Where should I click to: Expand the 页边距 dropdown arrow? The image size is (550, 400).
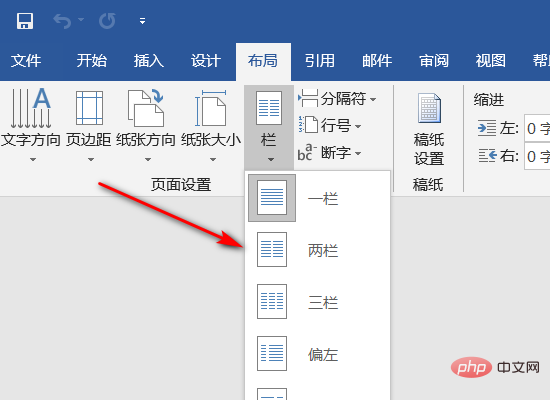click(91, 160)
